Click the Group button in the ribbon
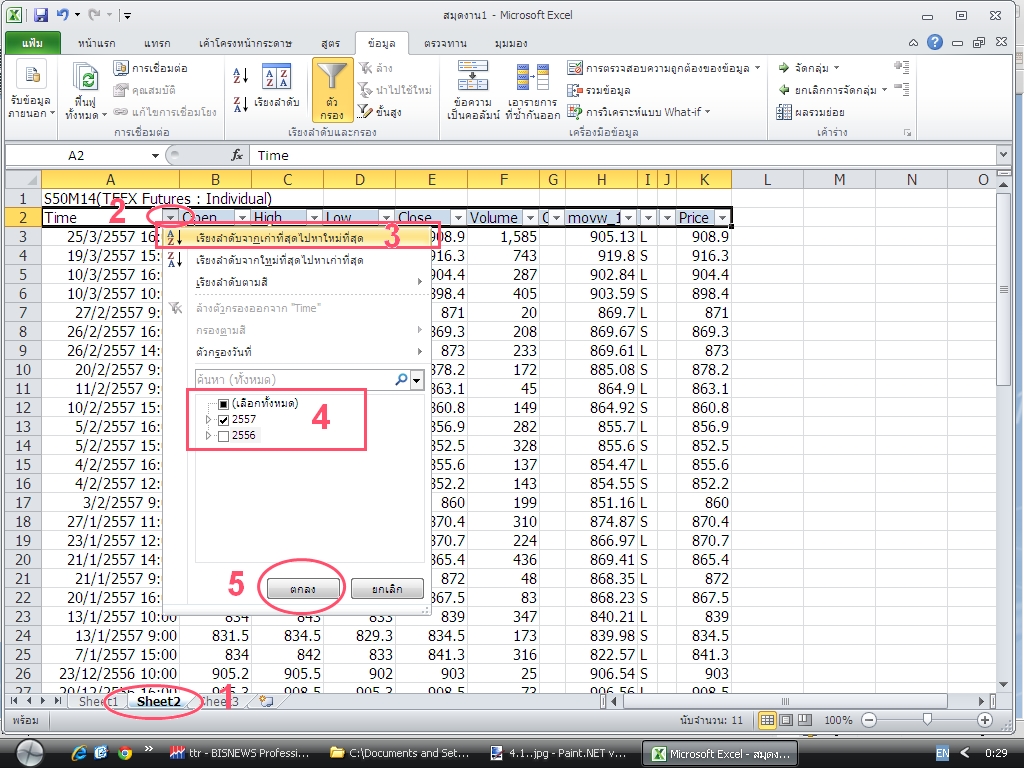Screen dimensions: 1024x768 pos(808,68)
